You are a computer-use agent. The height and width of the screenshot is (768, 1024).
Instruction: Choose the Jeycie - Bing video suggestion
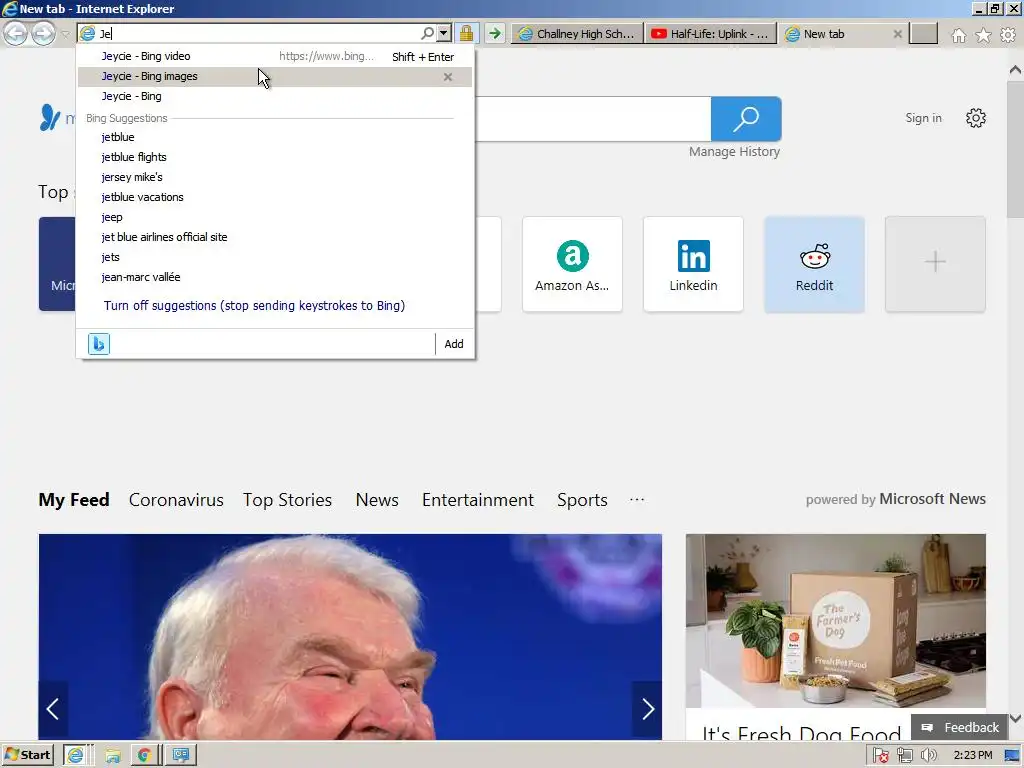[x=275, y=56]
